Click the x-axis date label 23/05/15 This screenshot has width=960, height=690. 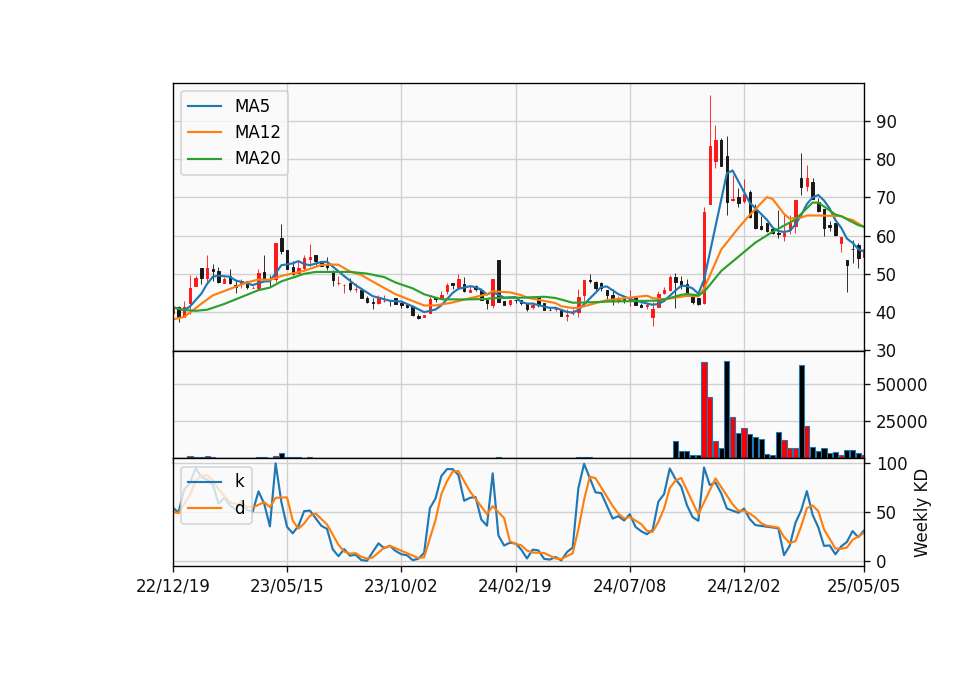[287, 586]
